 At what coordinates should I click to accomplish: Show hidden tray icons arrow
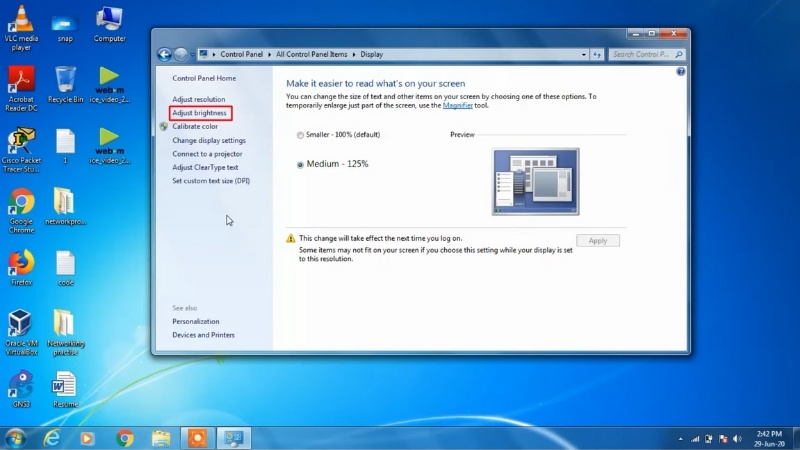(680, 439)
